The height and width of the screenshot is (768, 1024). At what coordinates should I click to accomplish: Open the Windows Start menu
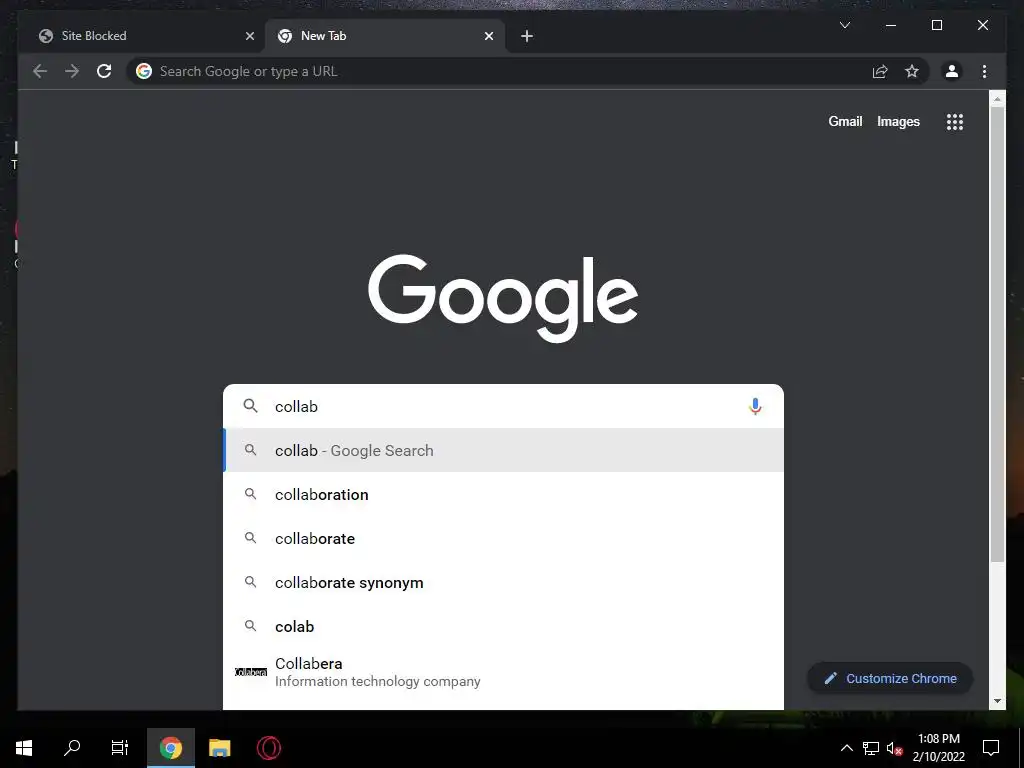pos(24,748)
